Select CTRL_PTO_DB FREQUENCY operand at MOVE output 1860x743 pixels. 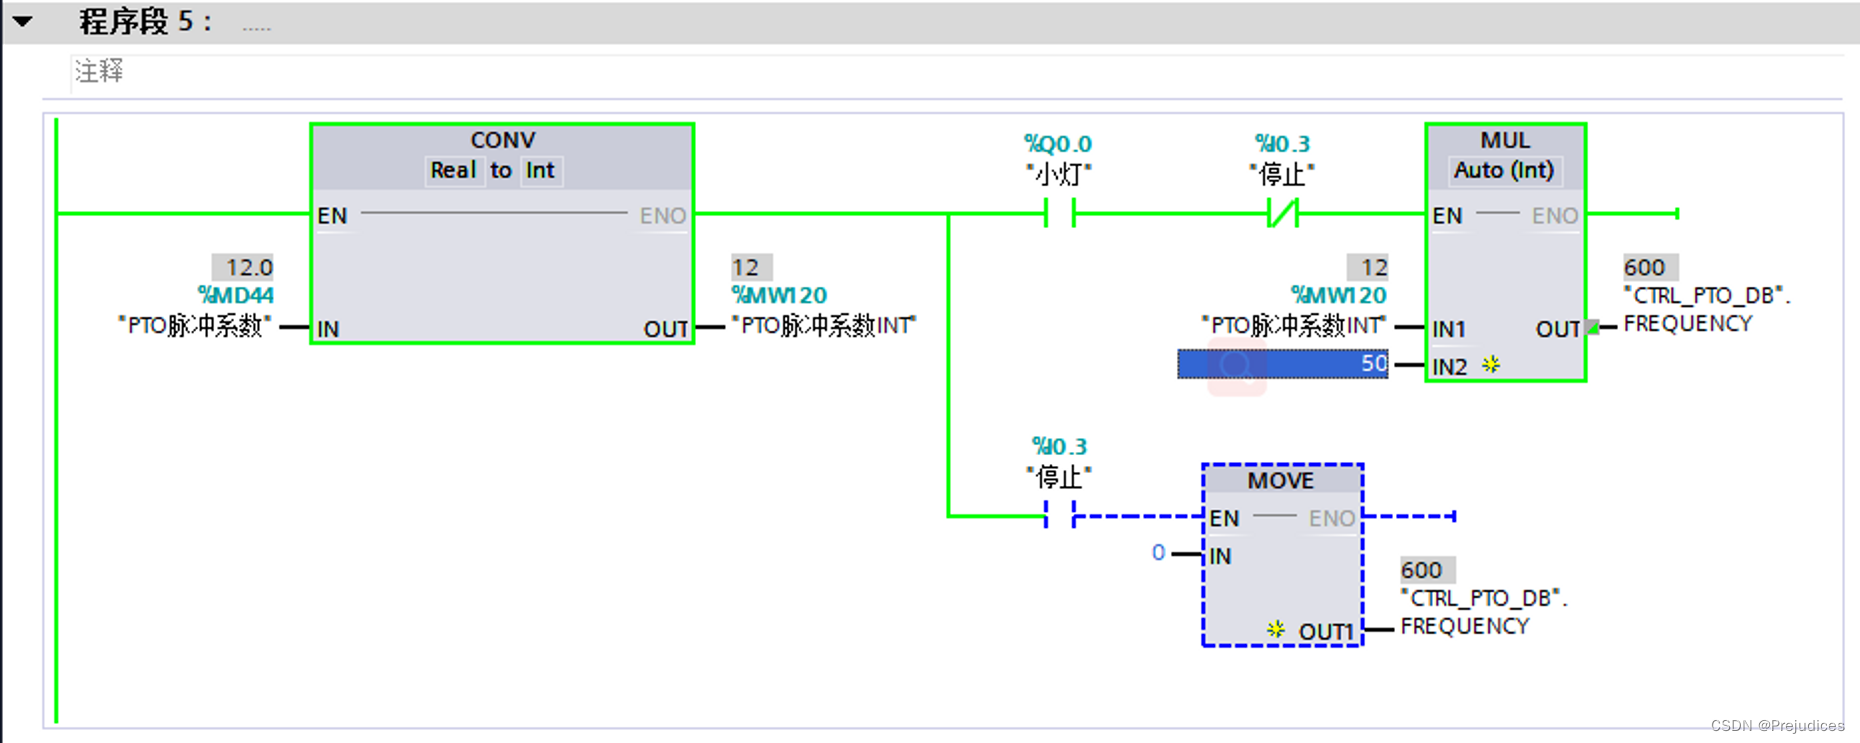coord(1483,612)
